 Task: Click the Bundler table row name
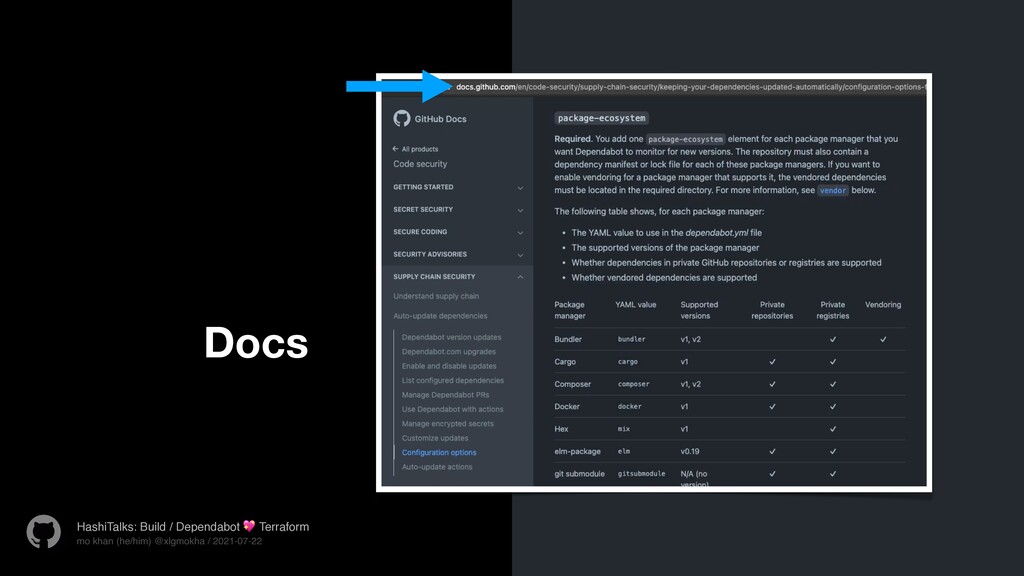568,339
